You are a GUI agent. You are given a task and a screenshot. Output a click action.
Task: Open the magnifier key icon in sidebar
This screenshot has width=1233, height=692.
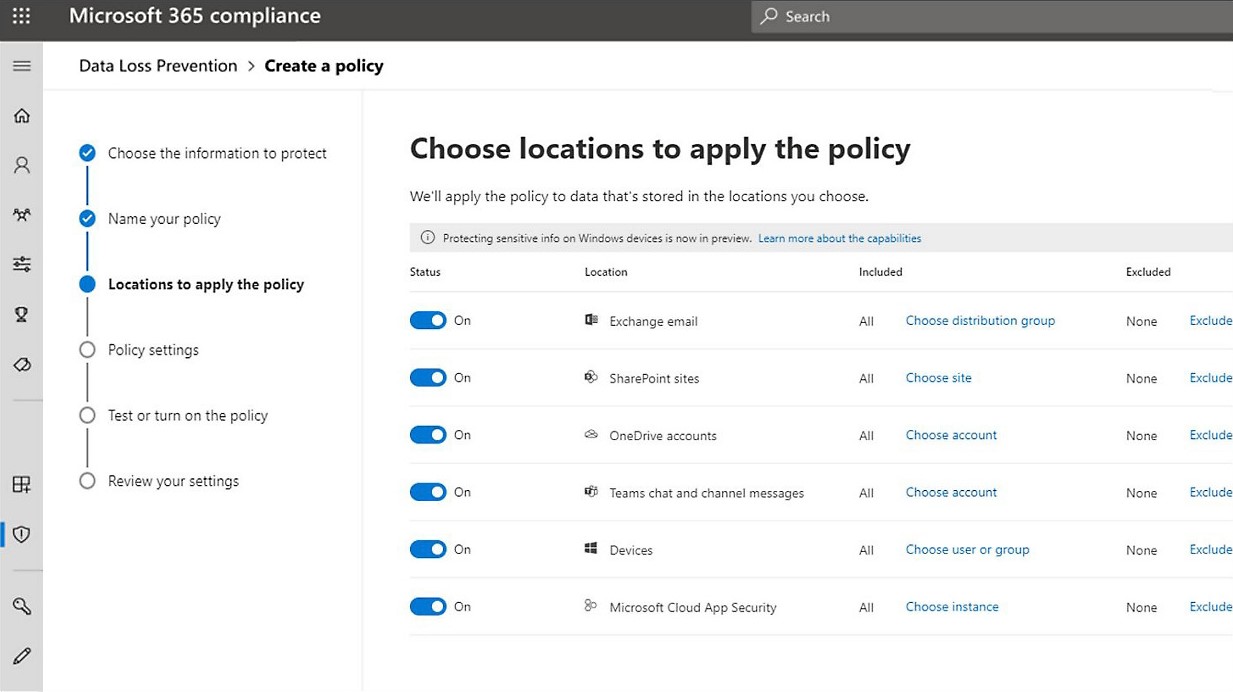pos(21,606)
